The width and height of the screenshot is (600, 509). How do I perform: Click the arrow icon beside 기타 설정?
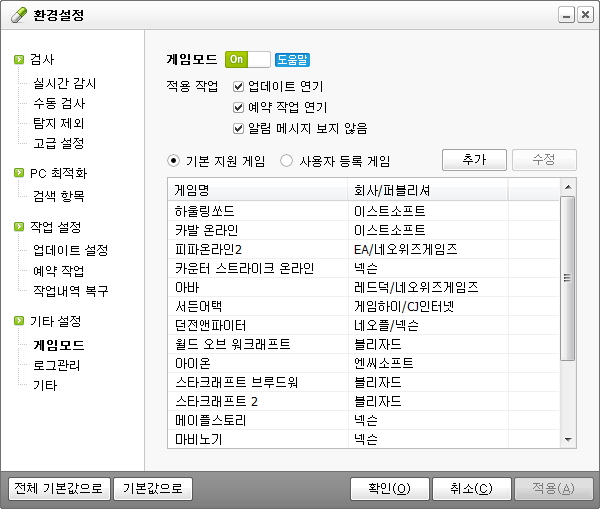coord(19,322)
